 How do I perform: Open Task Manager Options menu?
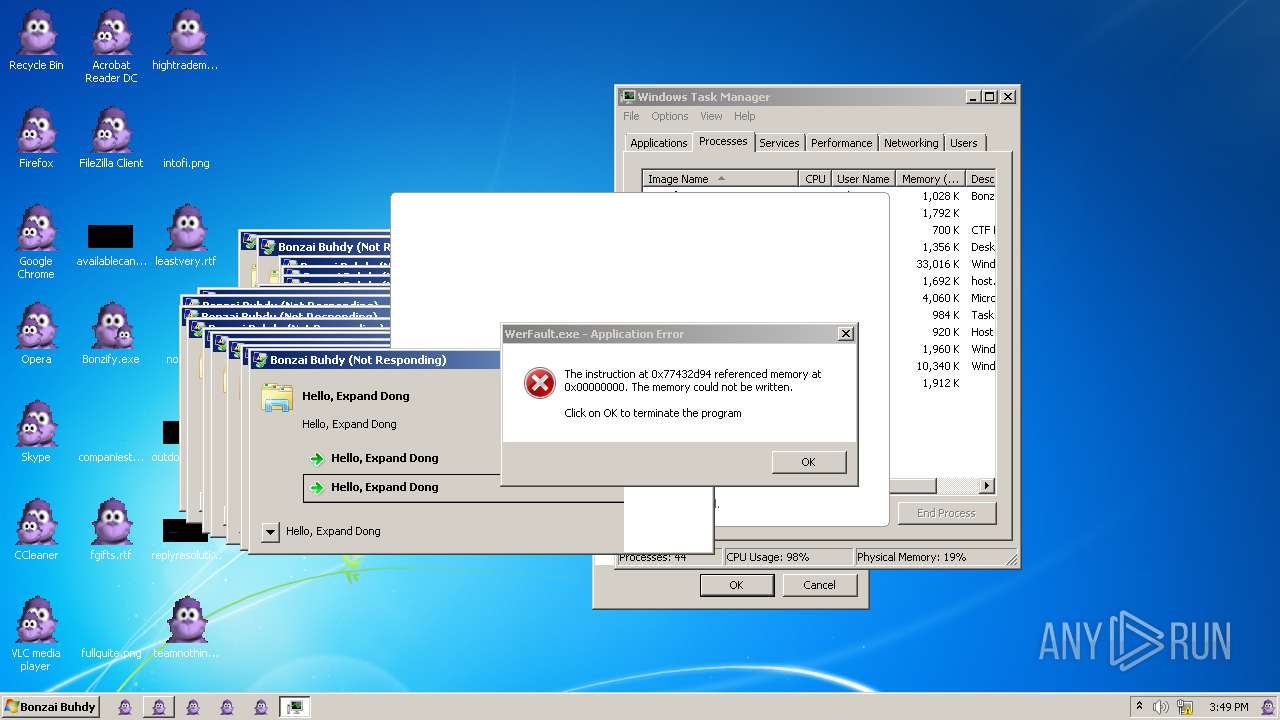point(670,116)
